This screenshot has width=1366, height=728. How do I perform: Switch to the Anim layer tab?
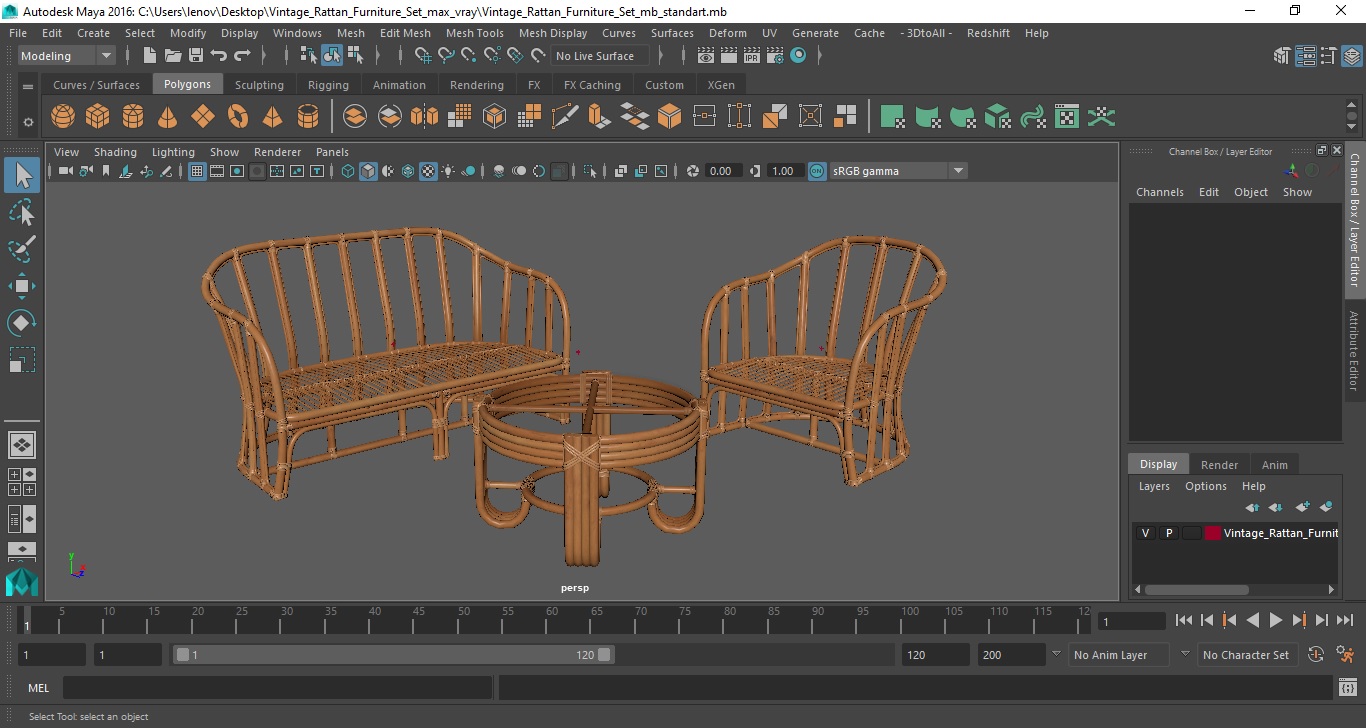point(1274,464)
